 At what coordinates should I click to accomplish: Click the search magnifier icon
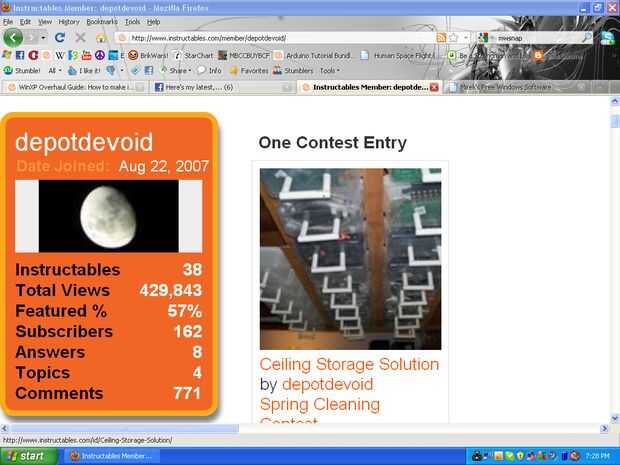587,38
